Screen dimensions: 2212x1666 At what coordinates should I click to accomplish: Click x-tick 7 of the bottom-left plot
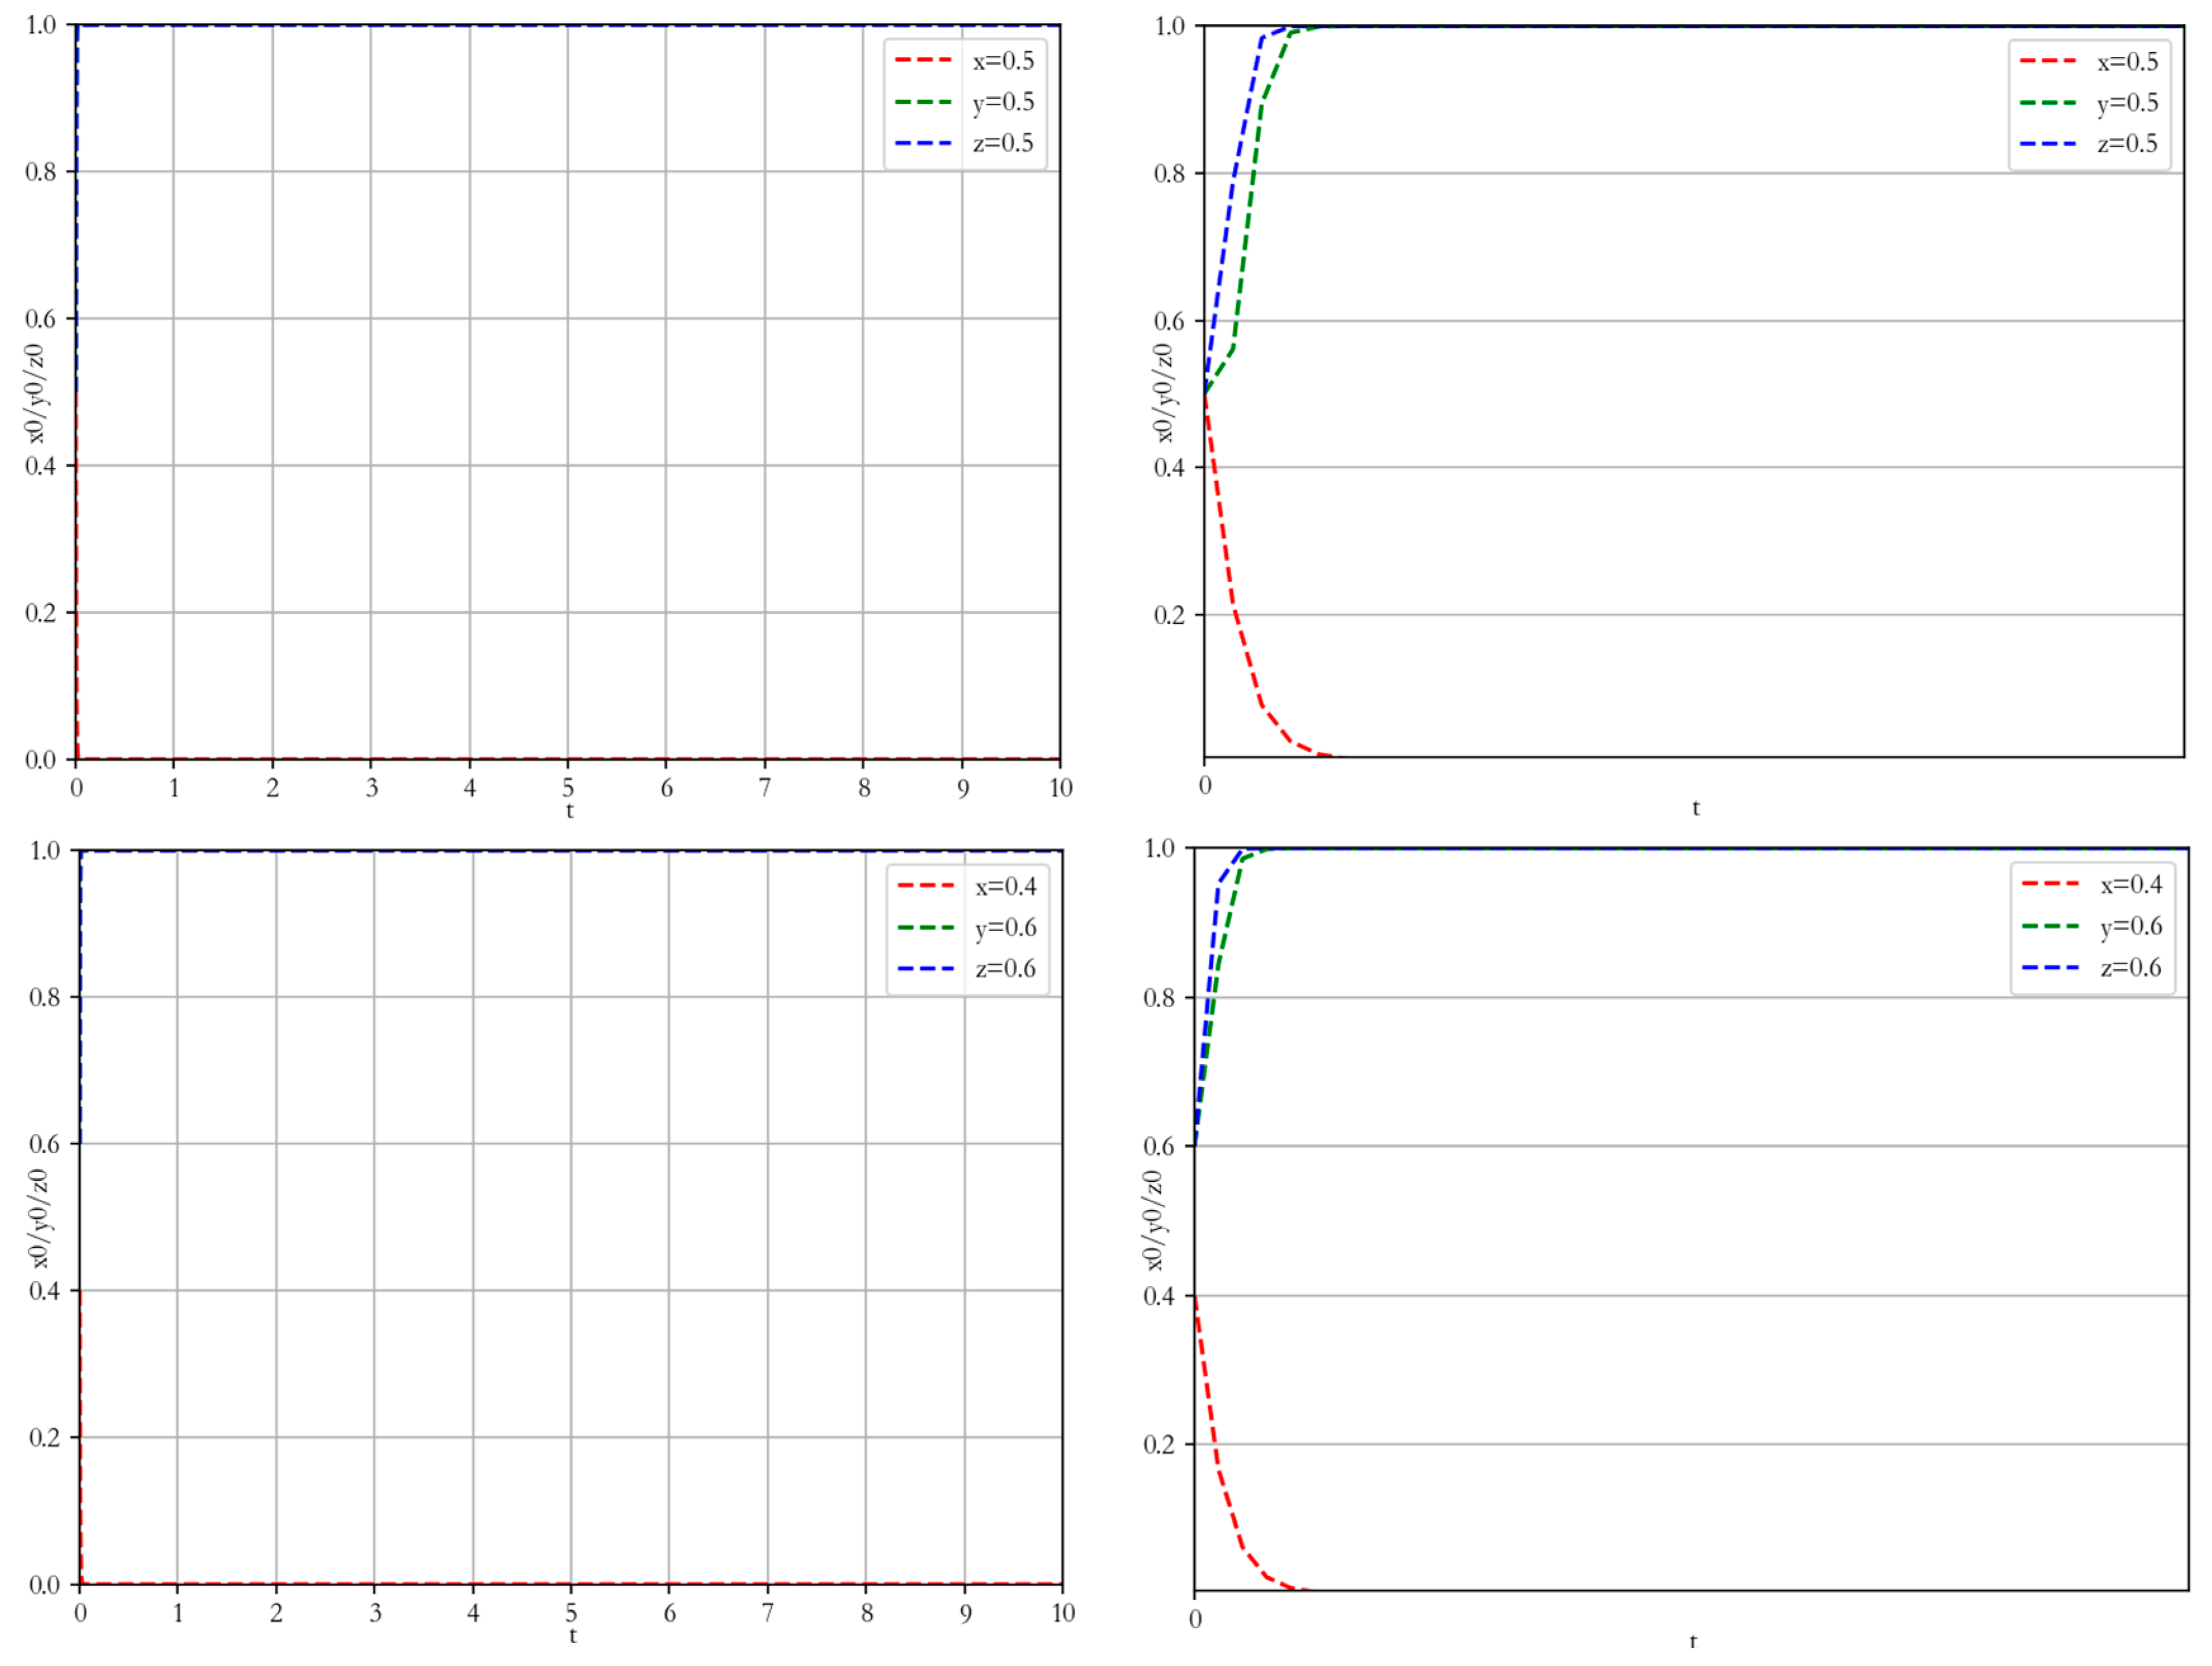point(768,1613)
